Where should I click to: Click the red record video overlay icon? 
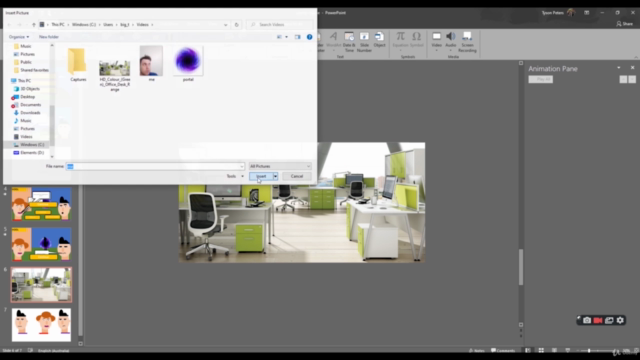[598, 320]
